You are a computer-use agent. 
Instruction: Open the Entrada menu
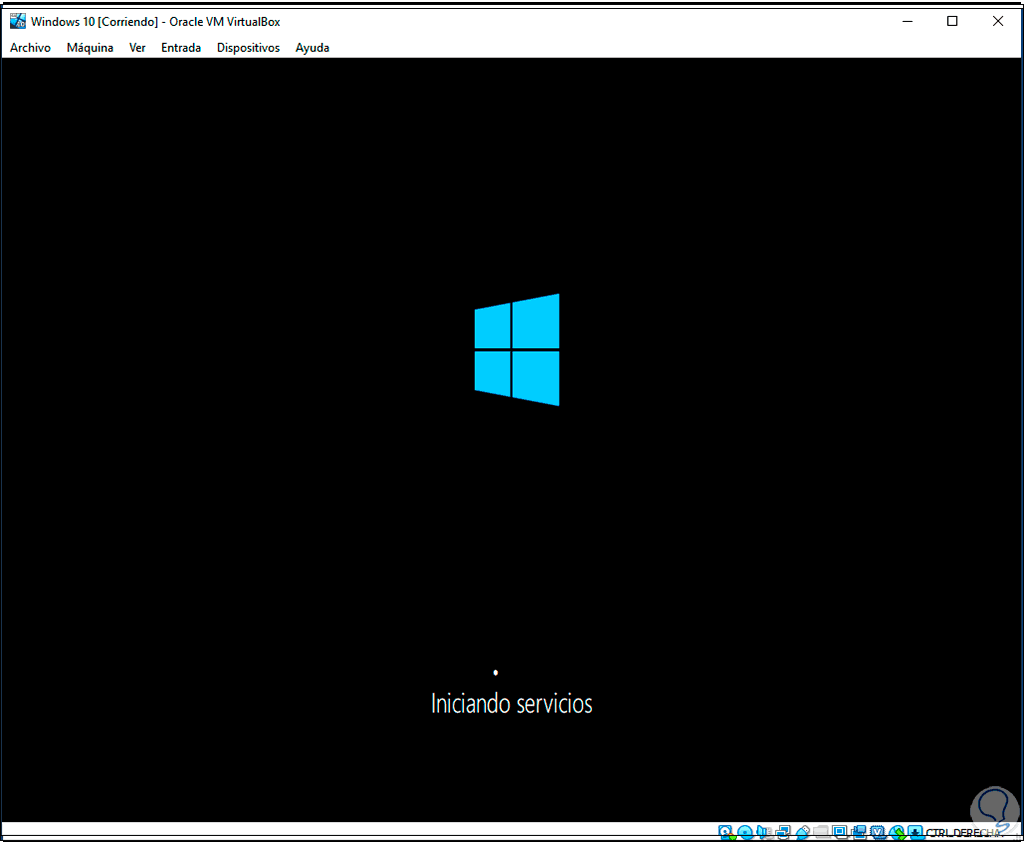tap(181, 48)
